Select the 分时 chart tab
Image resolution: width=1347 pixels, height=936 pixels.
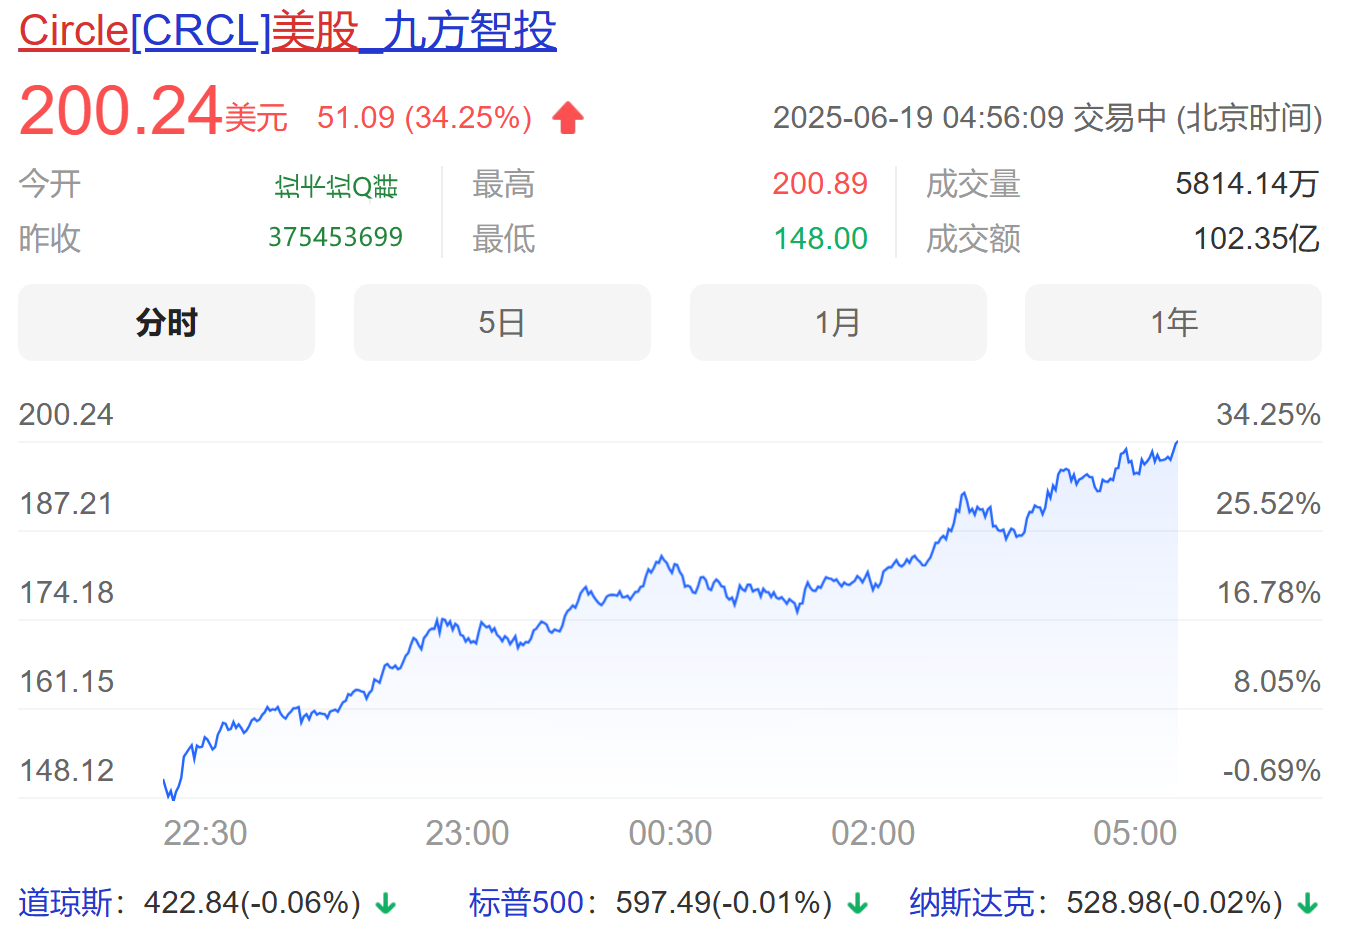tap(166, 322)
